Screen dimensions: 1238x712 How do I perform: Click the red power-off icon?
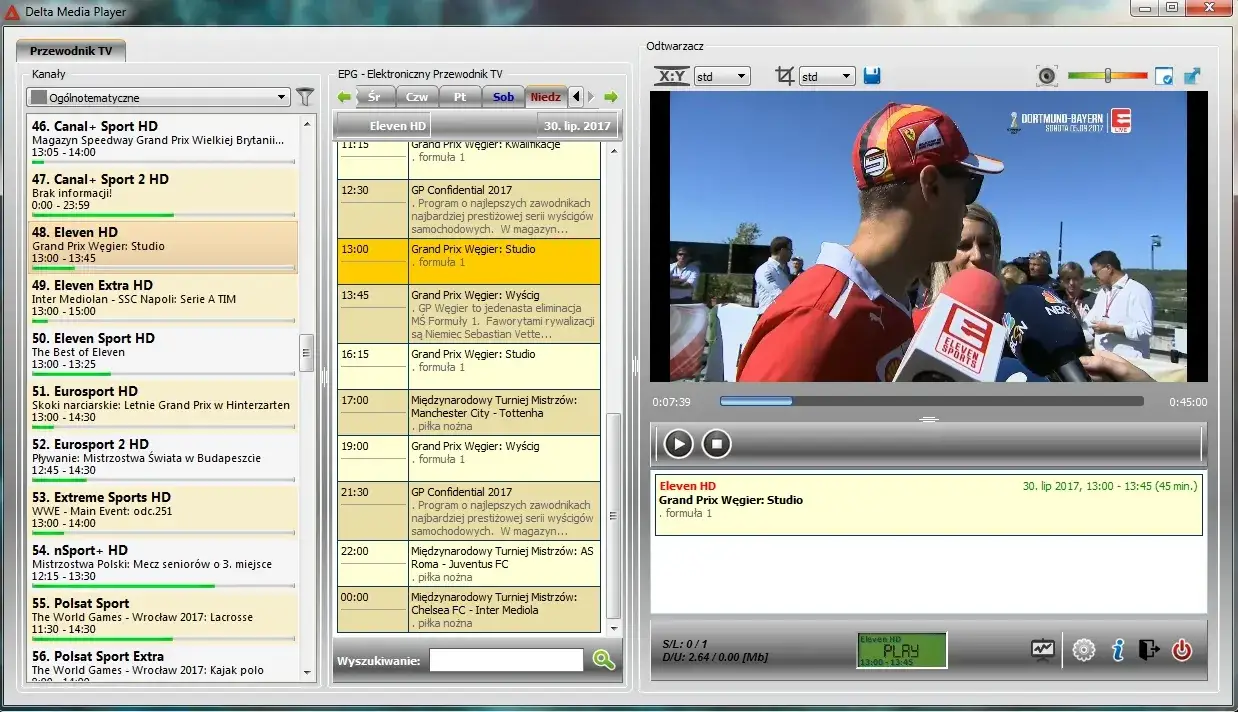click(1183, 649)
